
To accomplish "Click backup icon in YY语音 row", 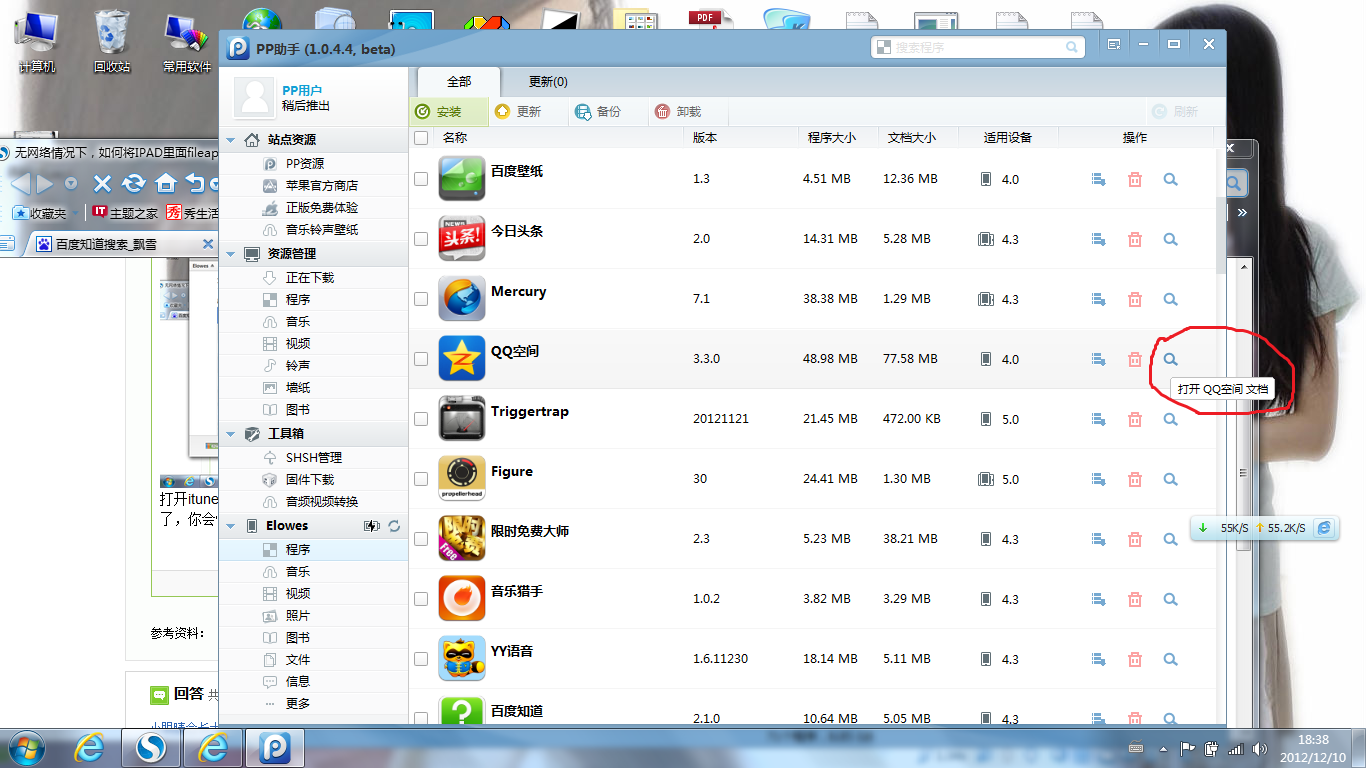I will point(1098,659).
